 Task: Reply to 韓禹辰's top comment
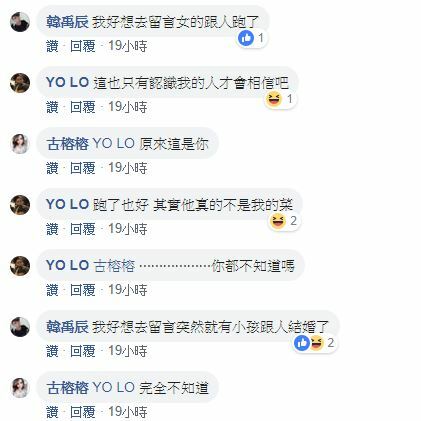click(x=83, y=46)
